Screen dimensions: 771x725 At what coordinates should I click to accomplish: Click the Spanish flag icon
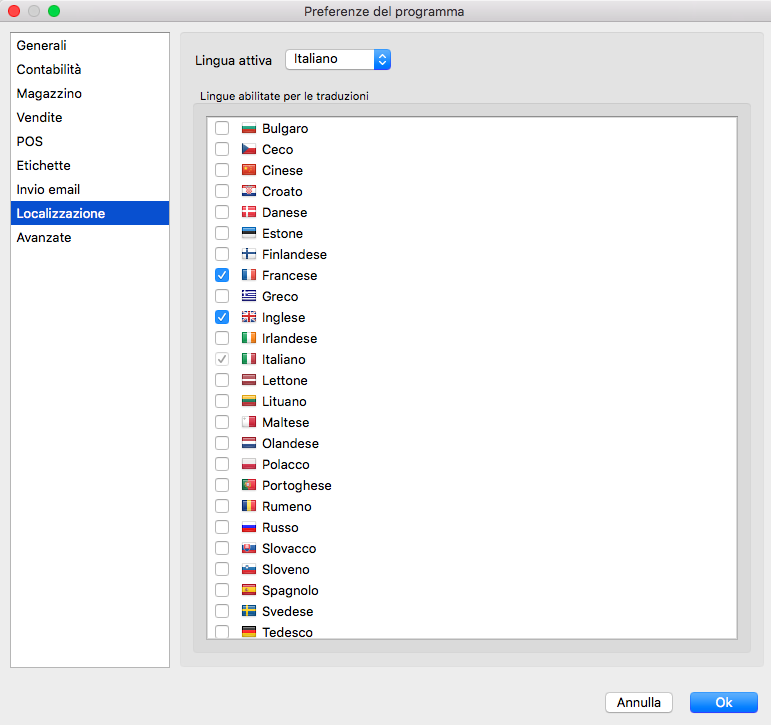(249, 591)
